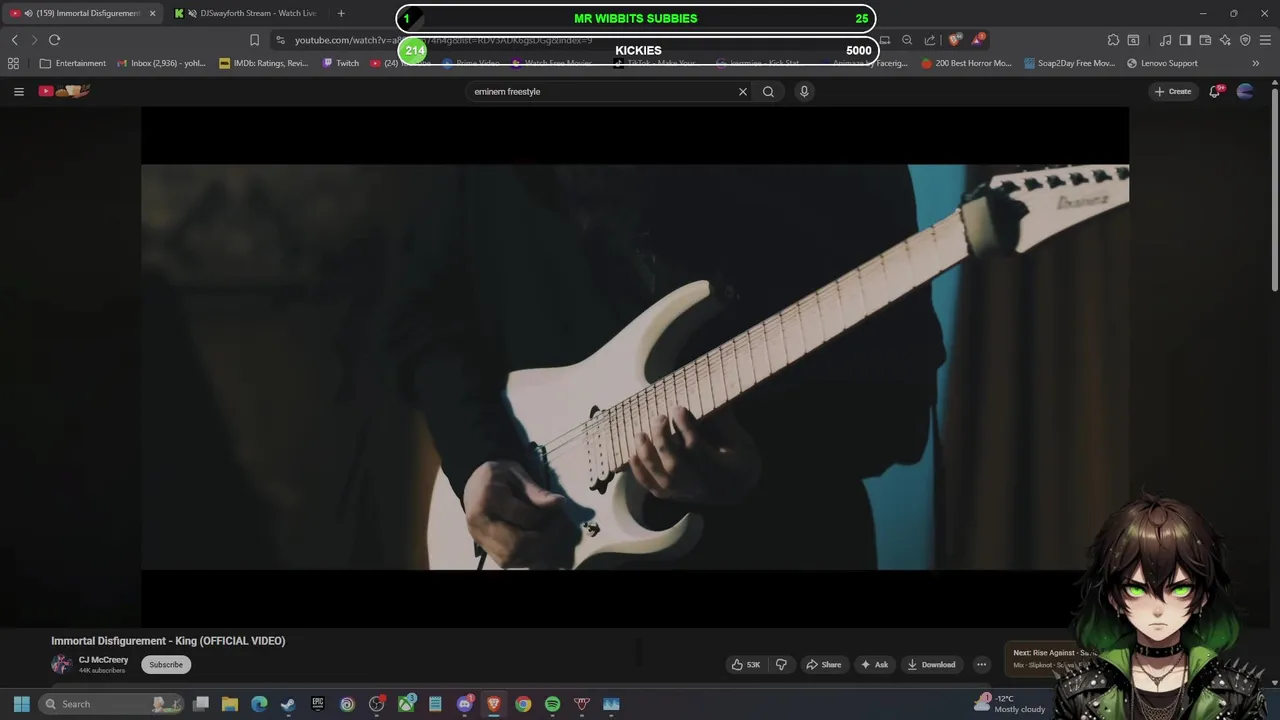Open 200 Best Horror Movies bookmark
Image resolution: width=1280 pixels, height=720 pixels.
(966, 63)
